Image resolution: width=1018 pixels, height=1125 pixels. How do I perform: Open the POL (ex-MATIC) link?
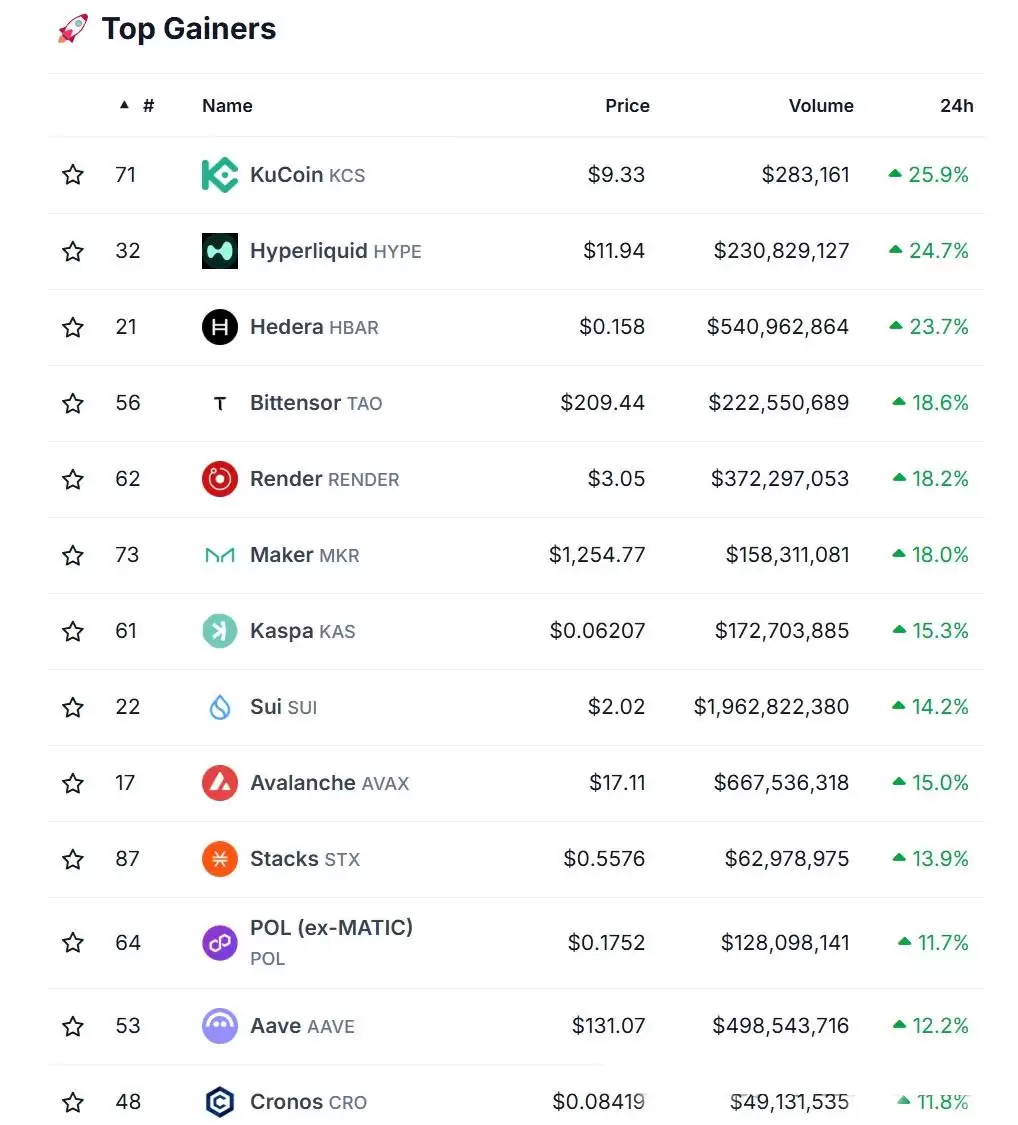[330, 928]
